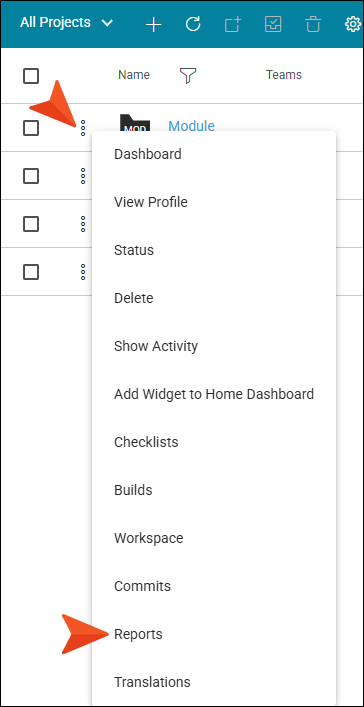Open the second row's three-dot menu
Viewport: 364px width, 707px height.
[83, 175]
